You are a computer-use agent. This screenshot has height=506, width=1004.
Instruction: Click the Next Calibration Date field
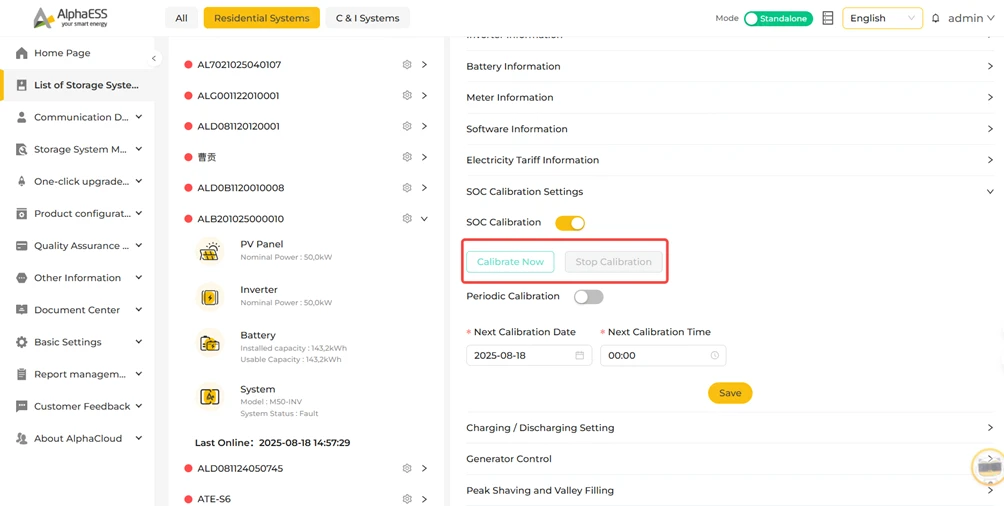coord(529,355)
